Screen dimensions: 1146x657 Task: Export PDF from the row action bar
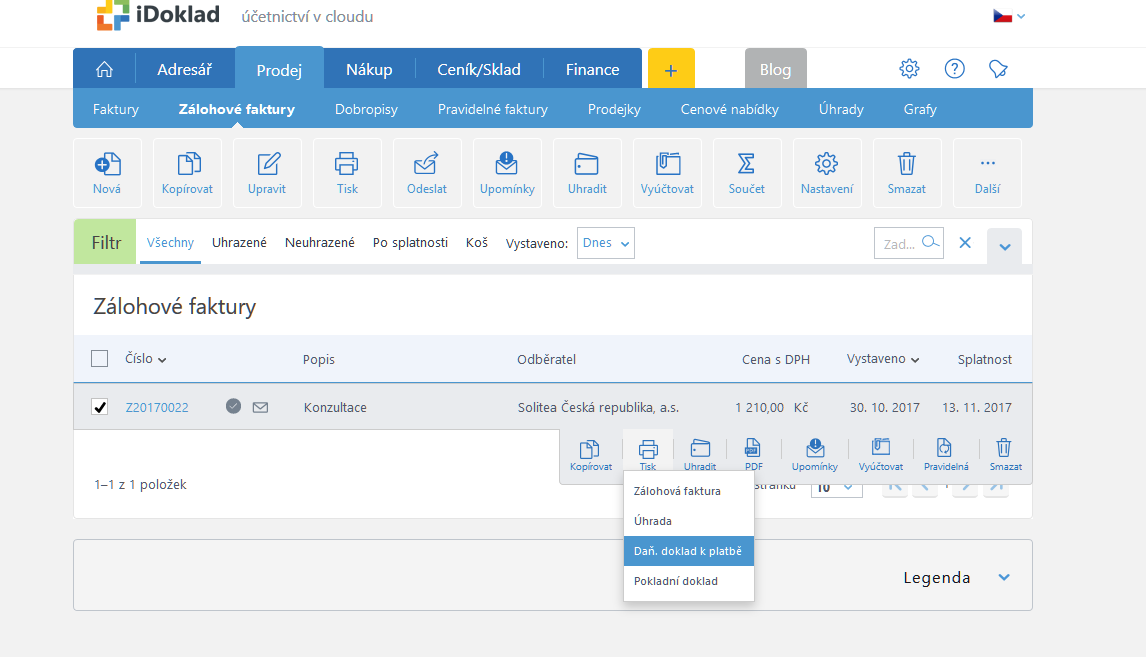click(x=753, y=455)
